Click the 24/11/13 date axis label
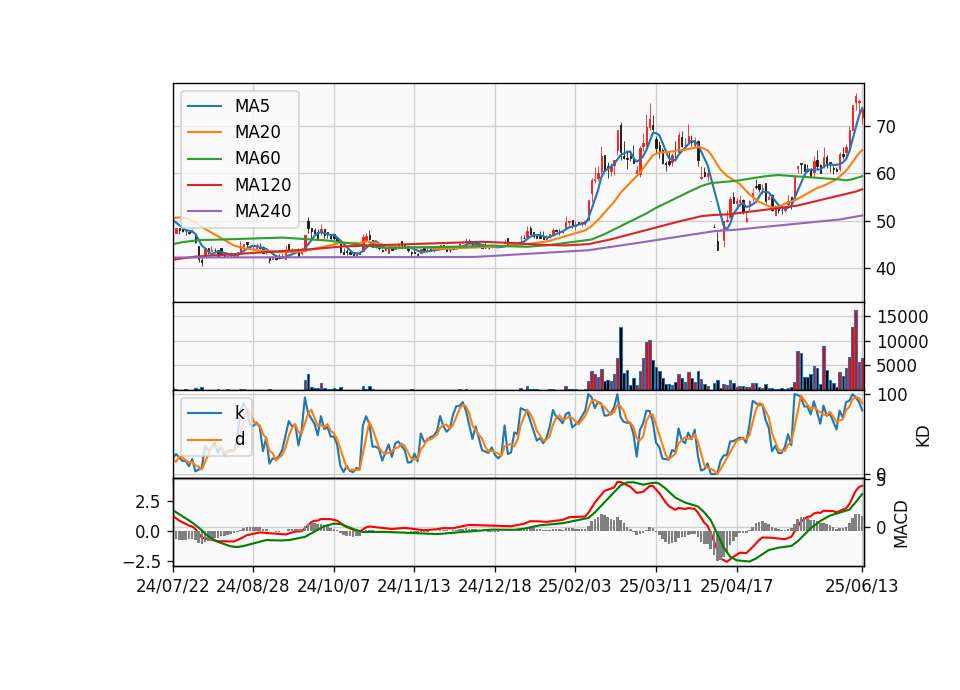The image size is (960, 690). click(414, 586)
